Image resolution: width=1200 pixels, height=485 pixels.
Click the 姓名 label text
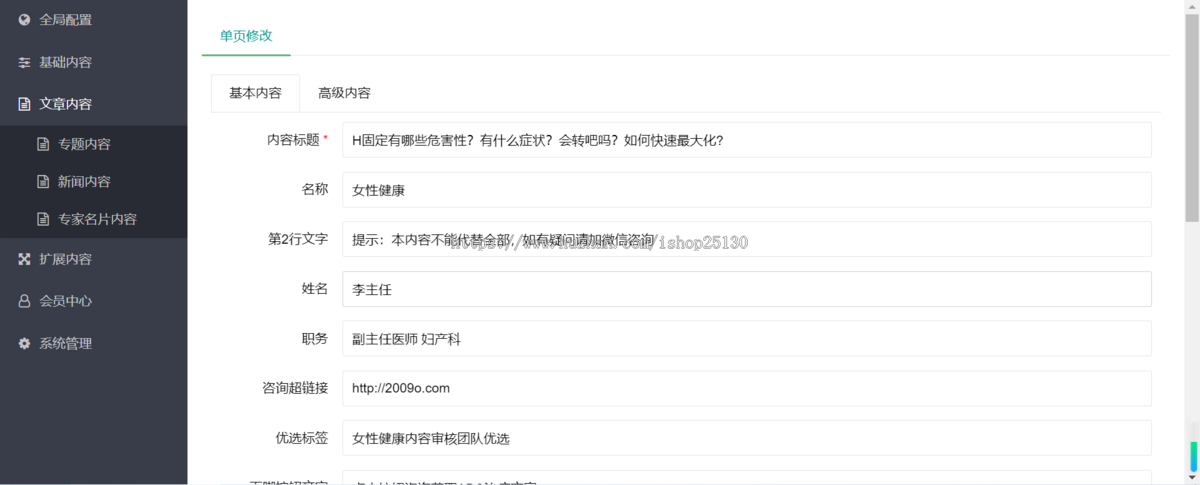pyautogui.click(x=314, y=289)
